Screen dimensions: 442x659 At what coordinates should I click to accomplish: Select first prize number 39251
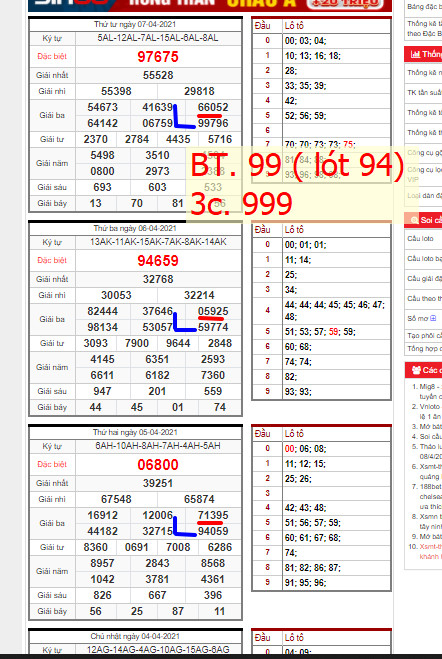coord(158,483)
